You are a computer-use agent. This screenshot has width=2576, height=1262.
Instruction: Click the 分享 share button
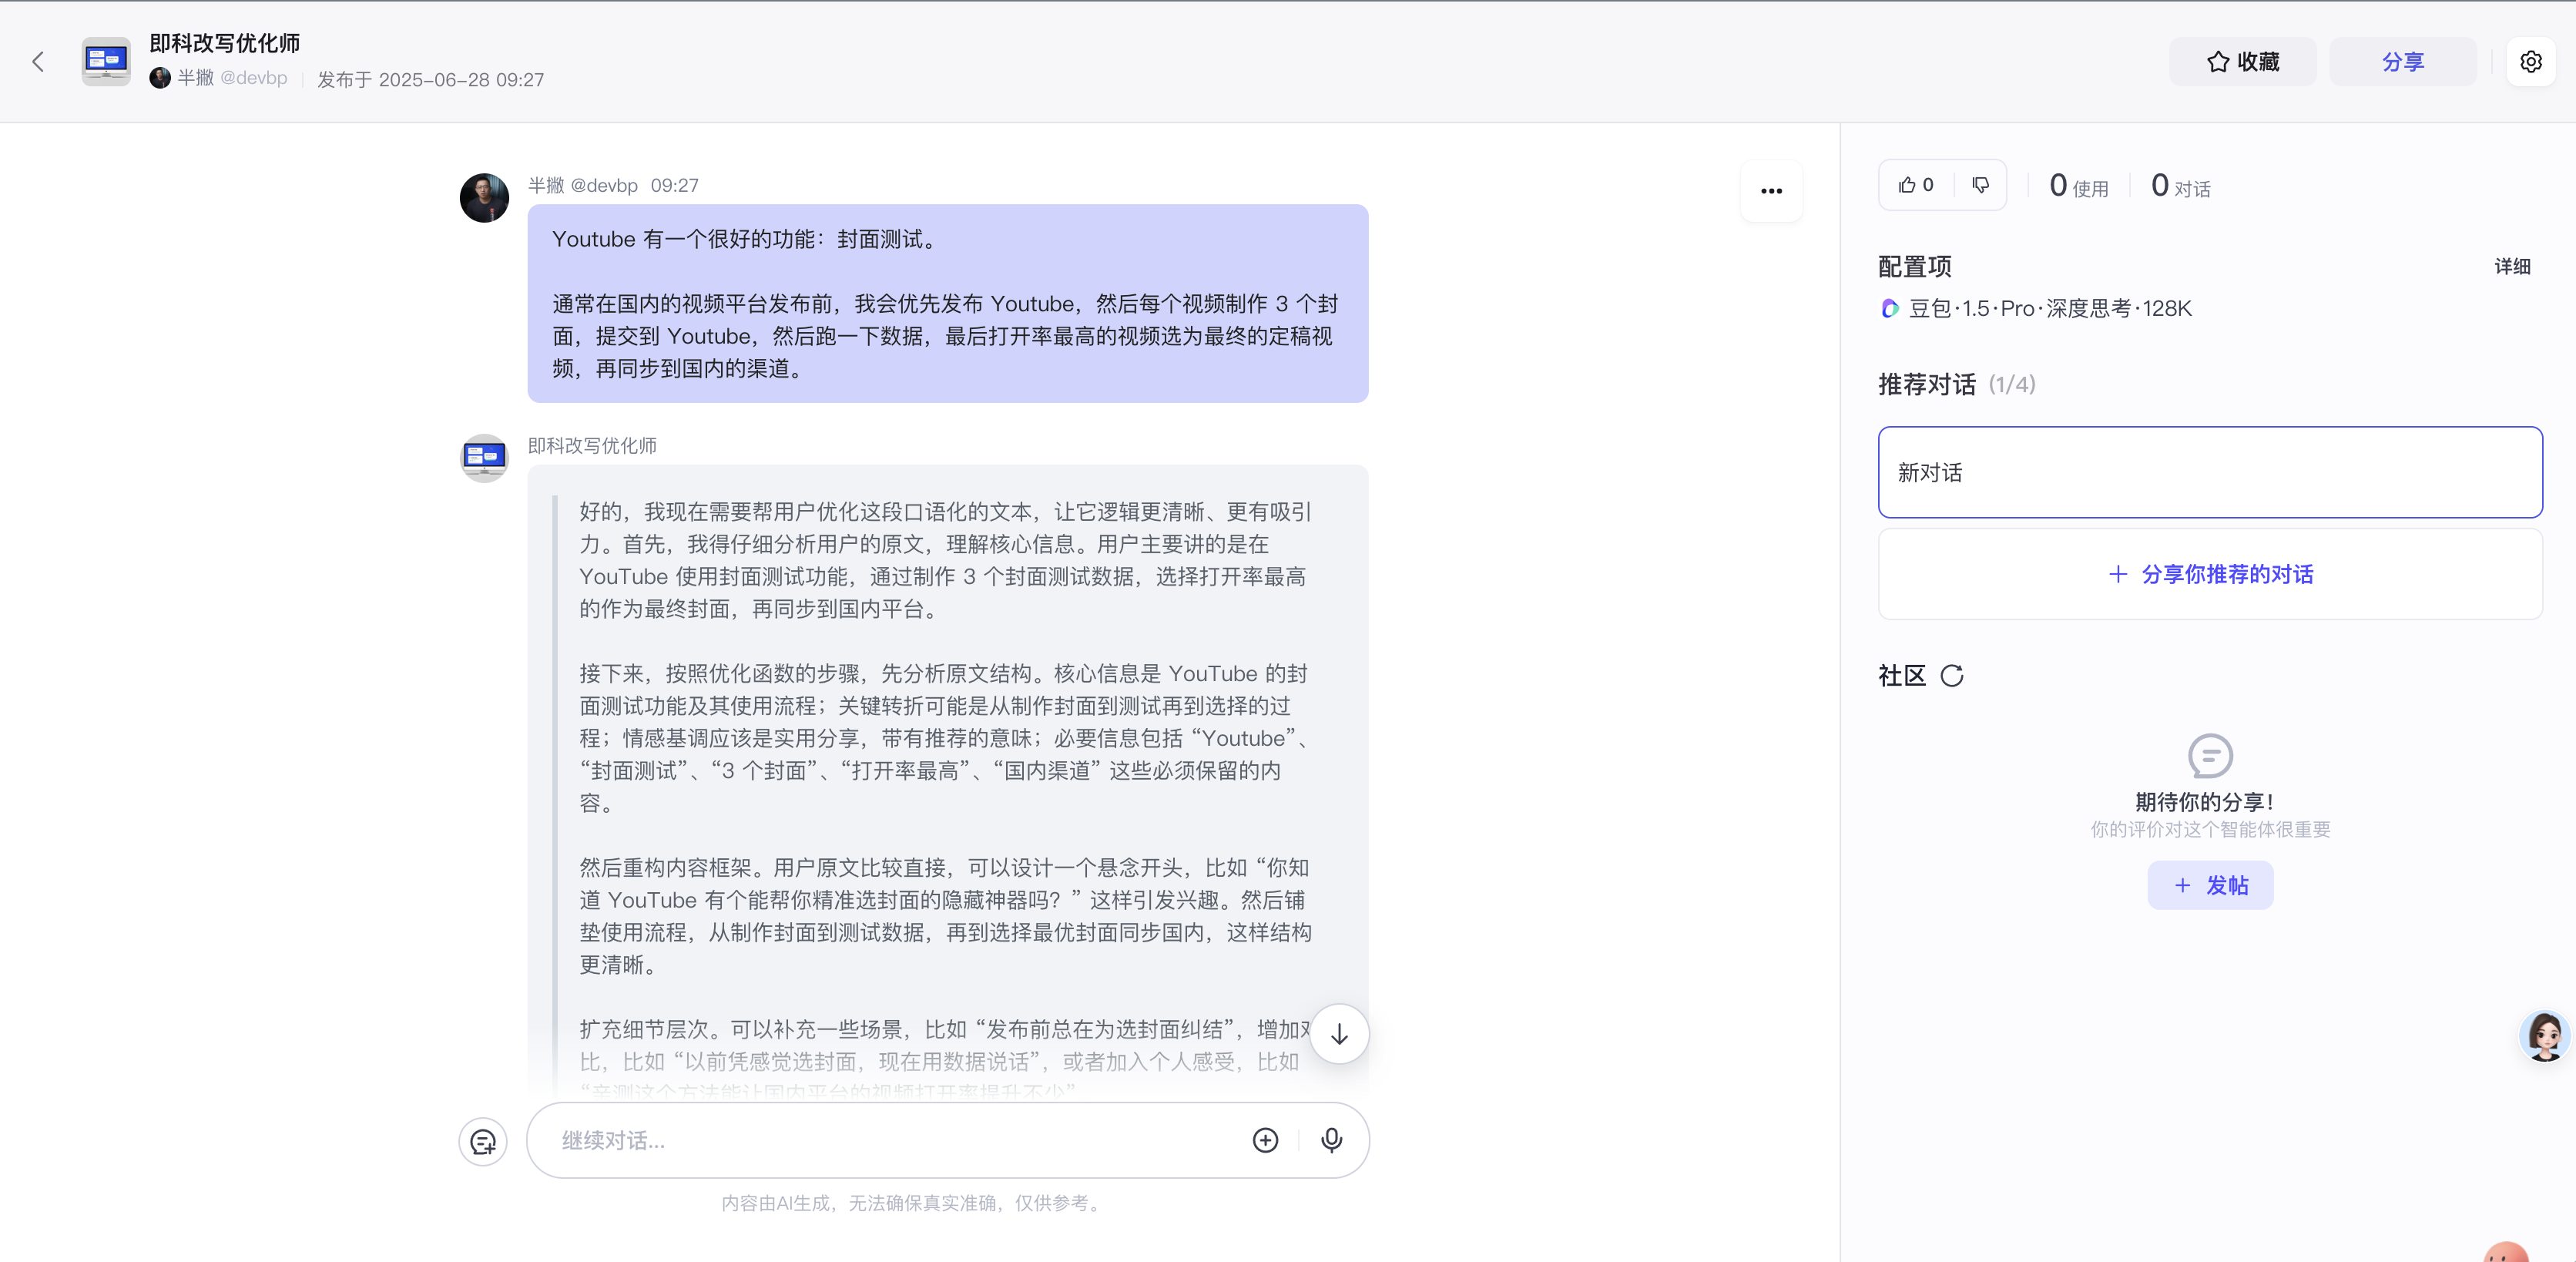pyautogui.click(x=2402, y=62)
